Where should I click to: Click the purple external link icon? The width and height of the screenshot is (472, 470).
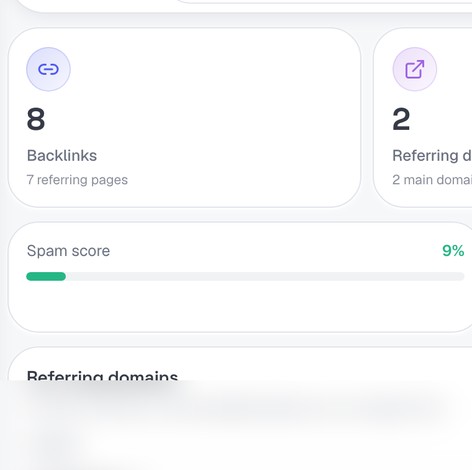415,69
